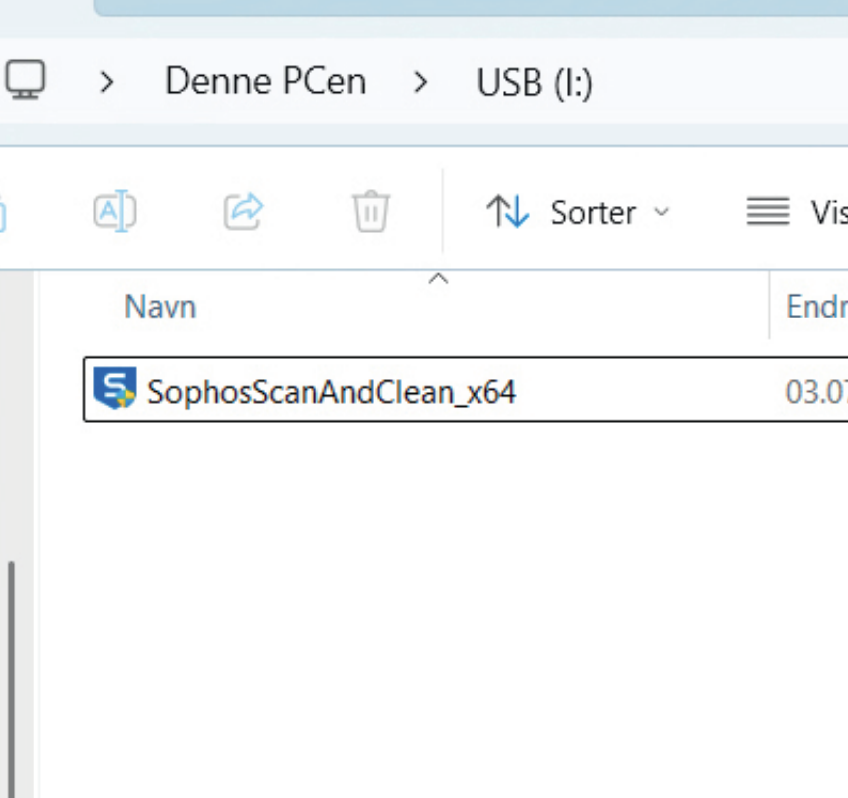This screenshot has height=798, width=848.
Task: Click the Endr date column header
Action: [817, 307]
